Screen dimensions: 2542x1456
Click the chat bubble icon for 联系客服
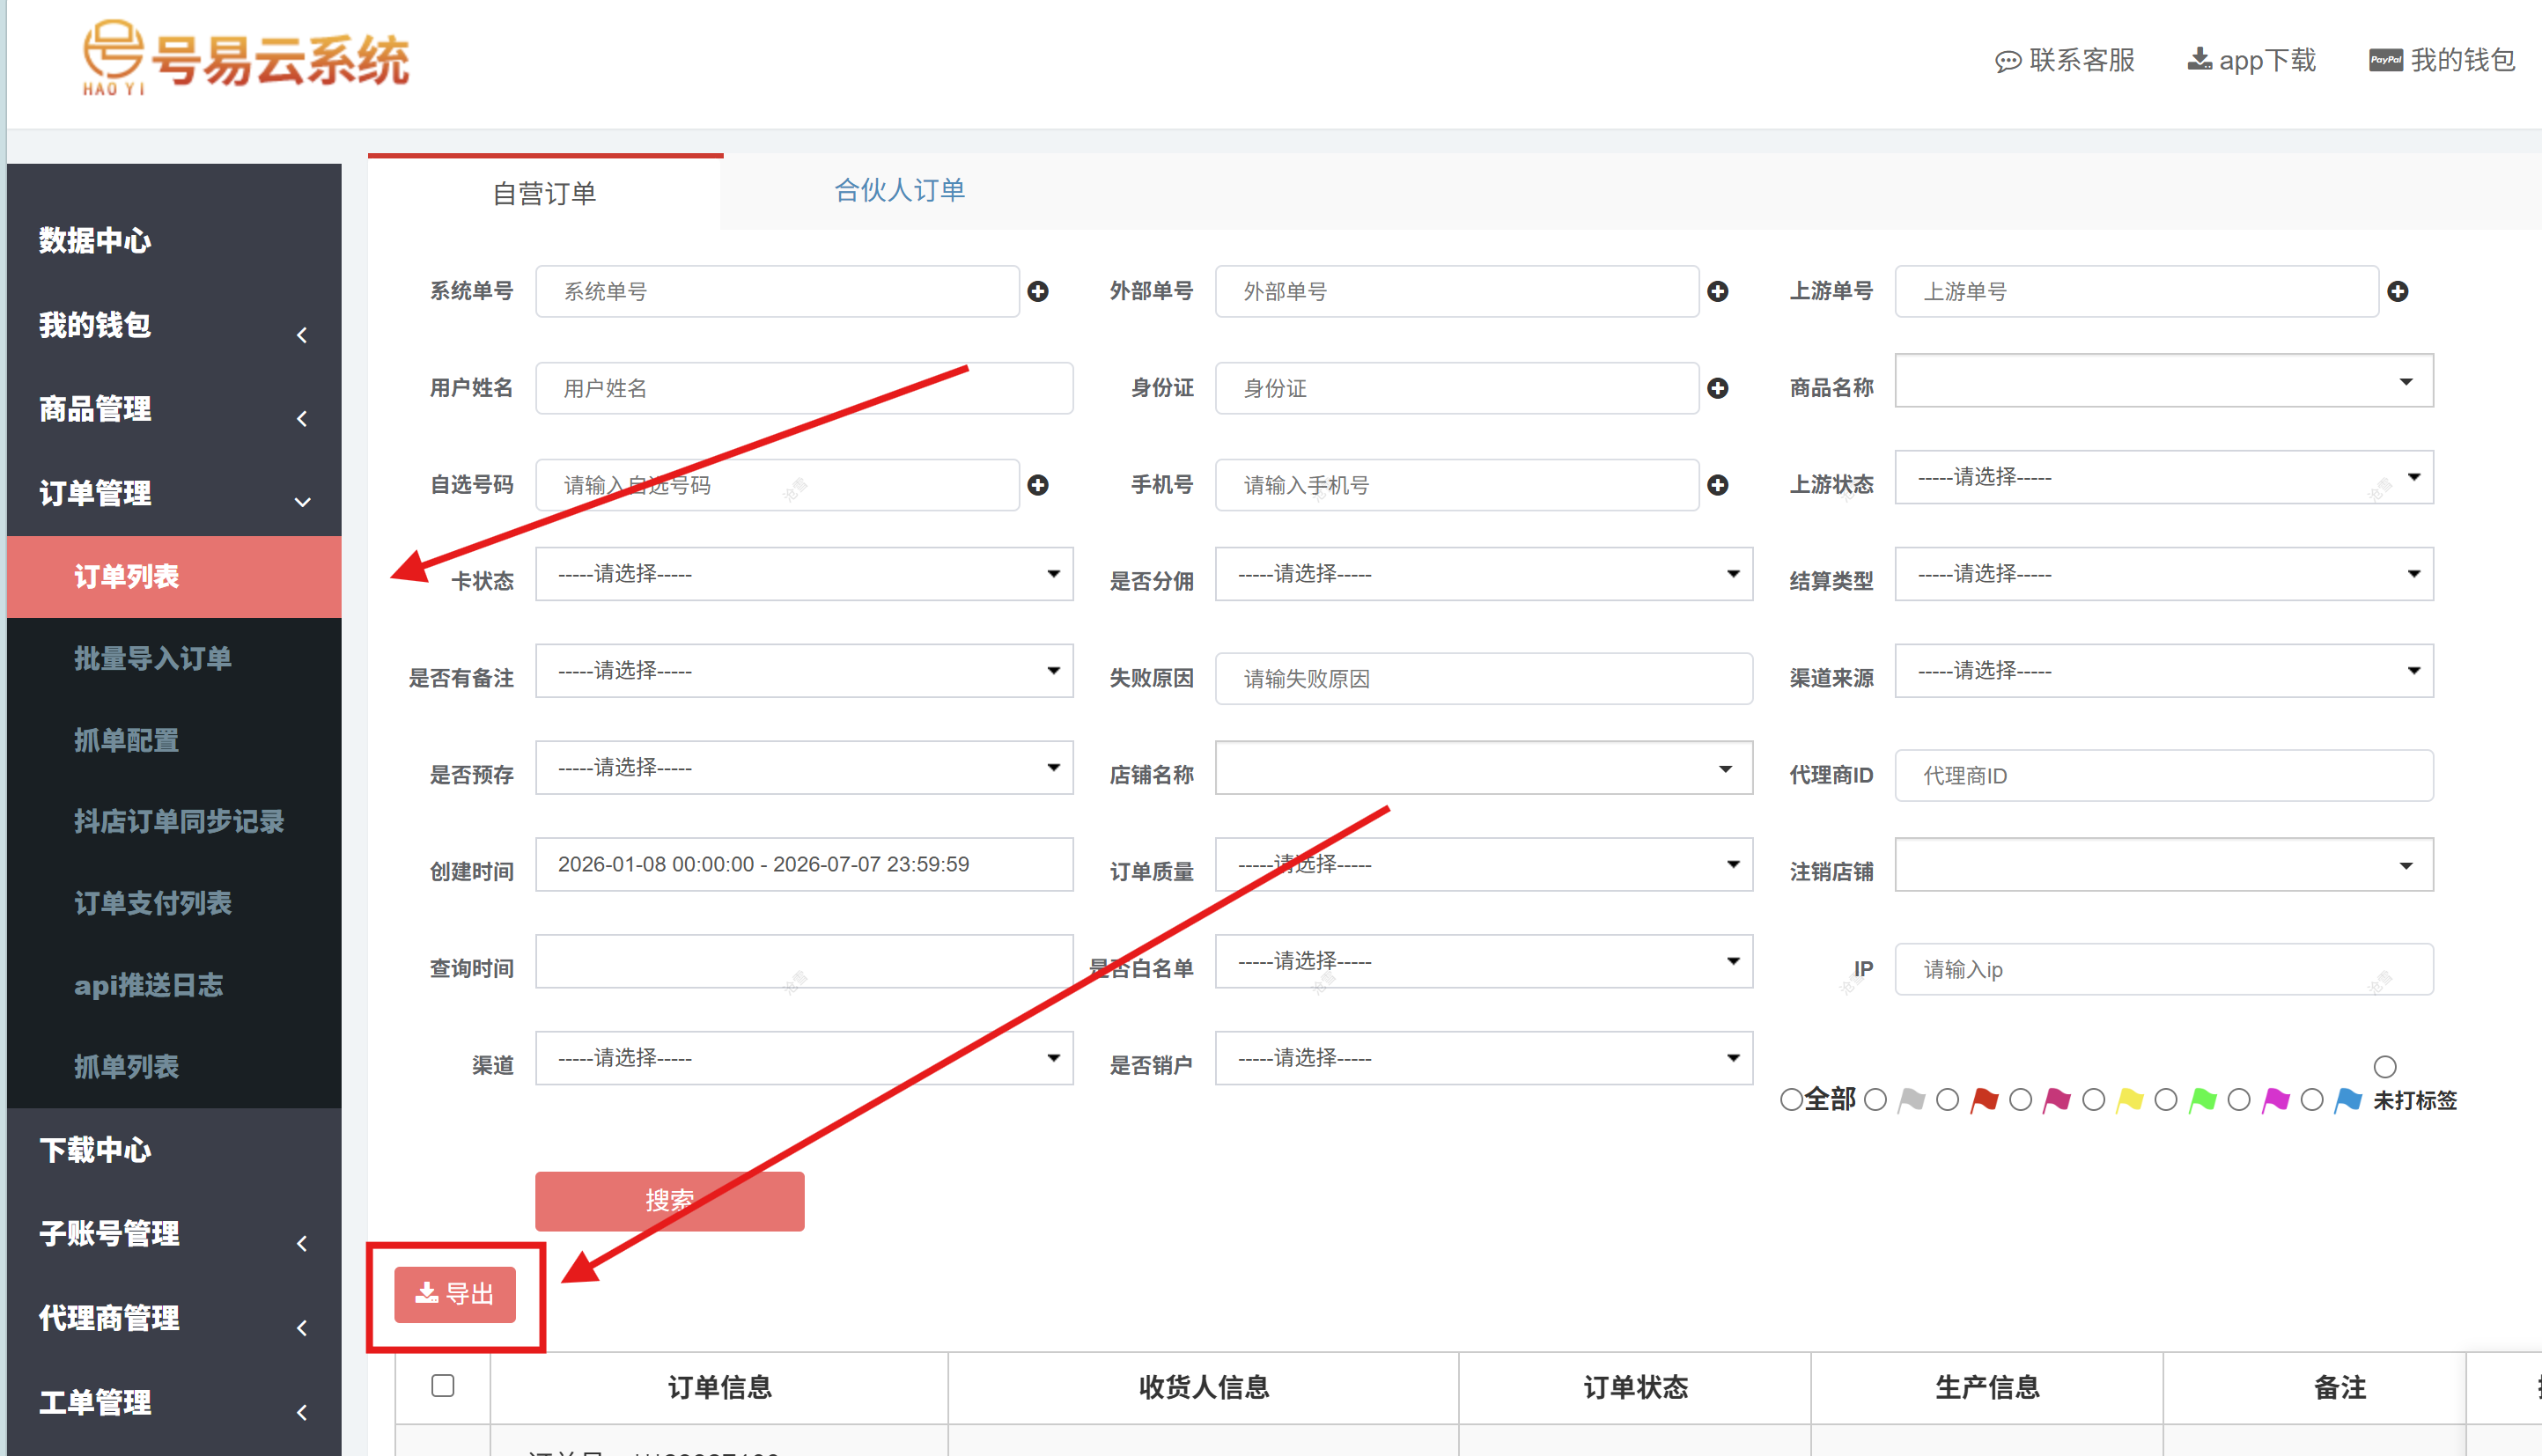click(2008, 61)
